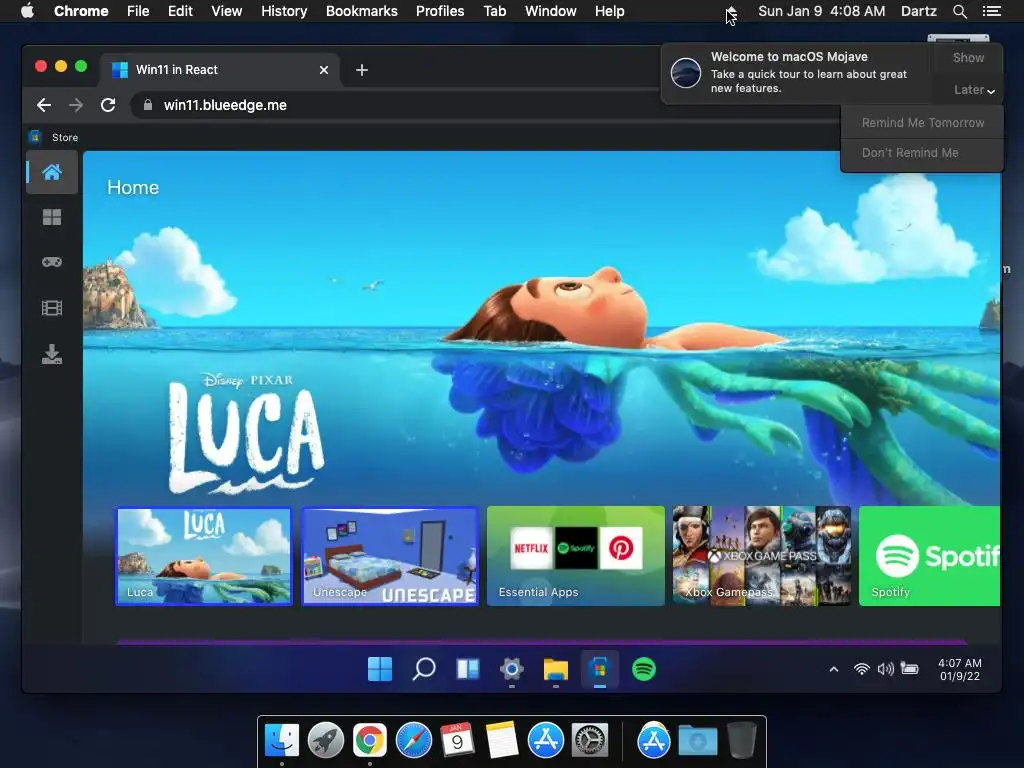Image resolution: width=1024 pixels, height=768 pixels.
Task: Expand hidden tray icons chevron
Action: [834, 669]
